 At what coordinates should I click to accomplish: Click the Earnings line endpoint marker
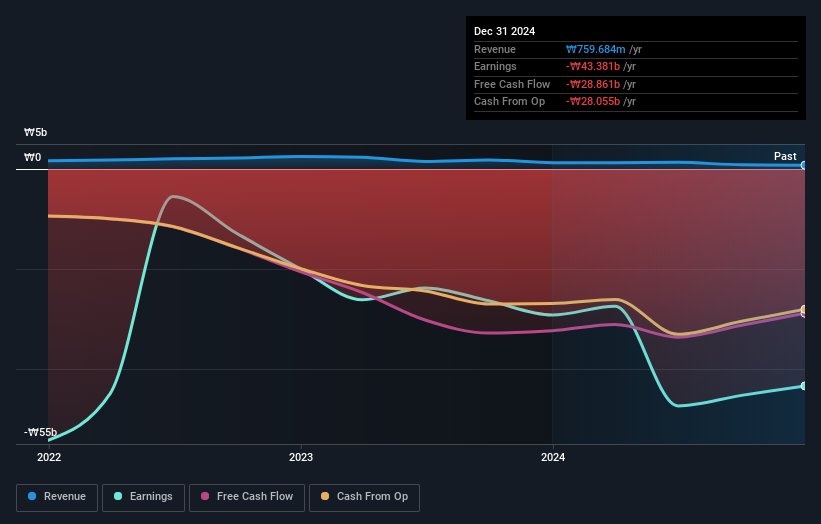[804, 386]
